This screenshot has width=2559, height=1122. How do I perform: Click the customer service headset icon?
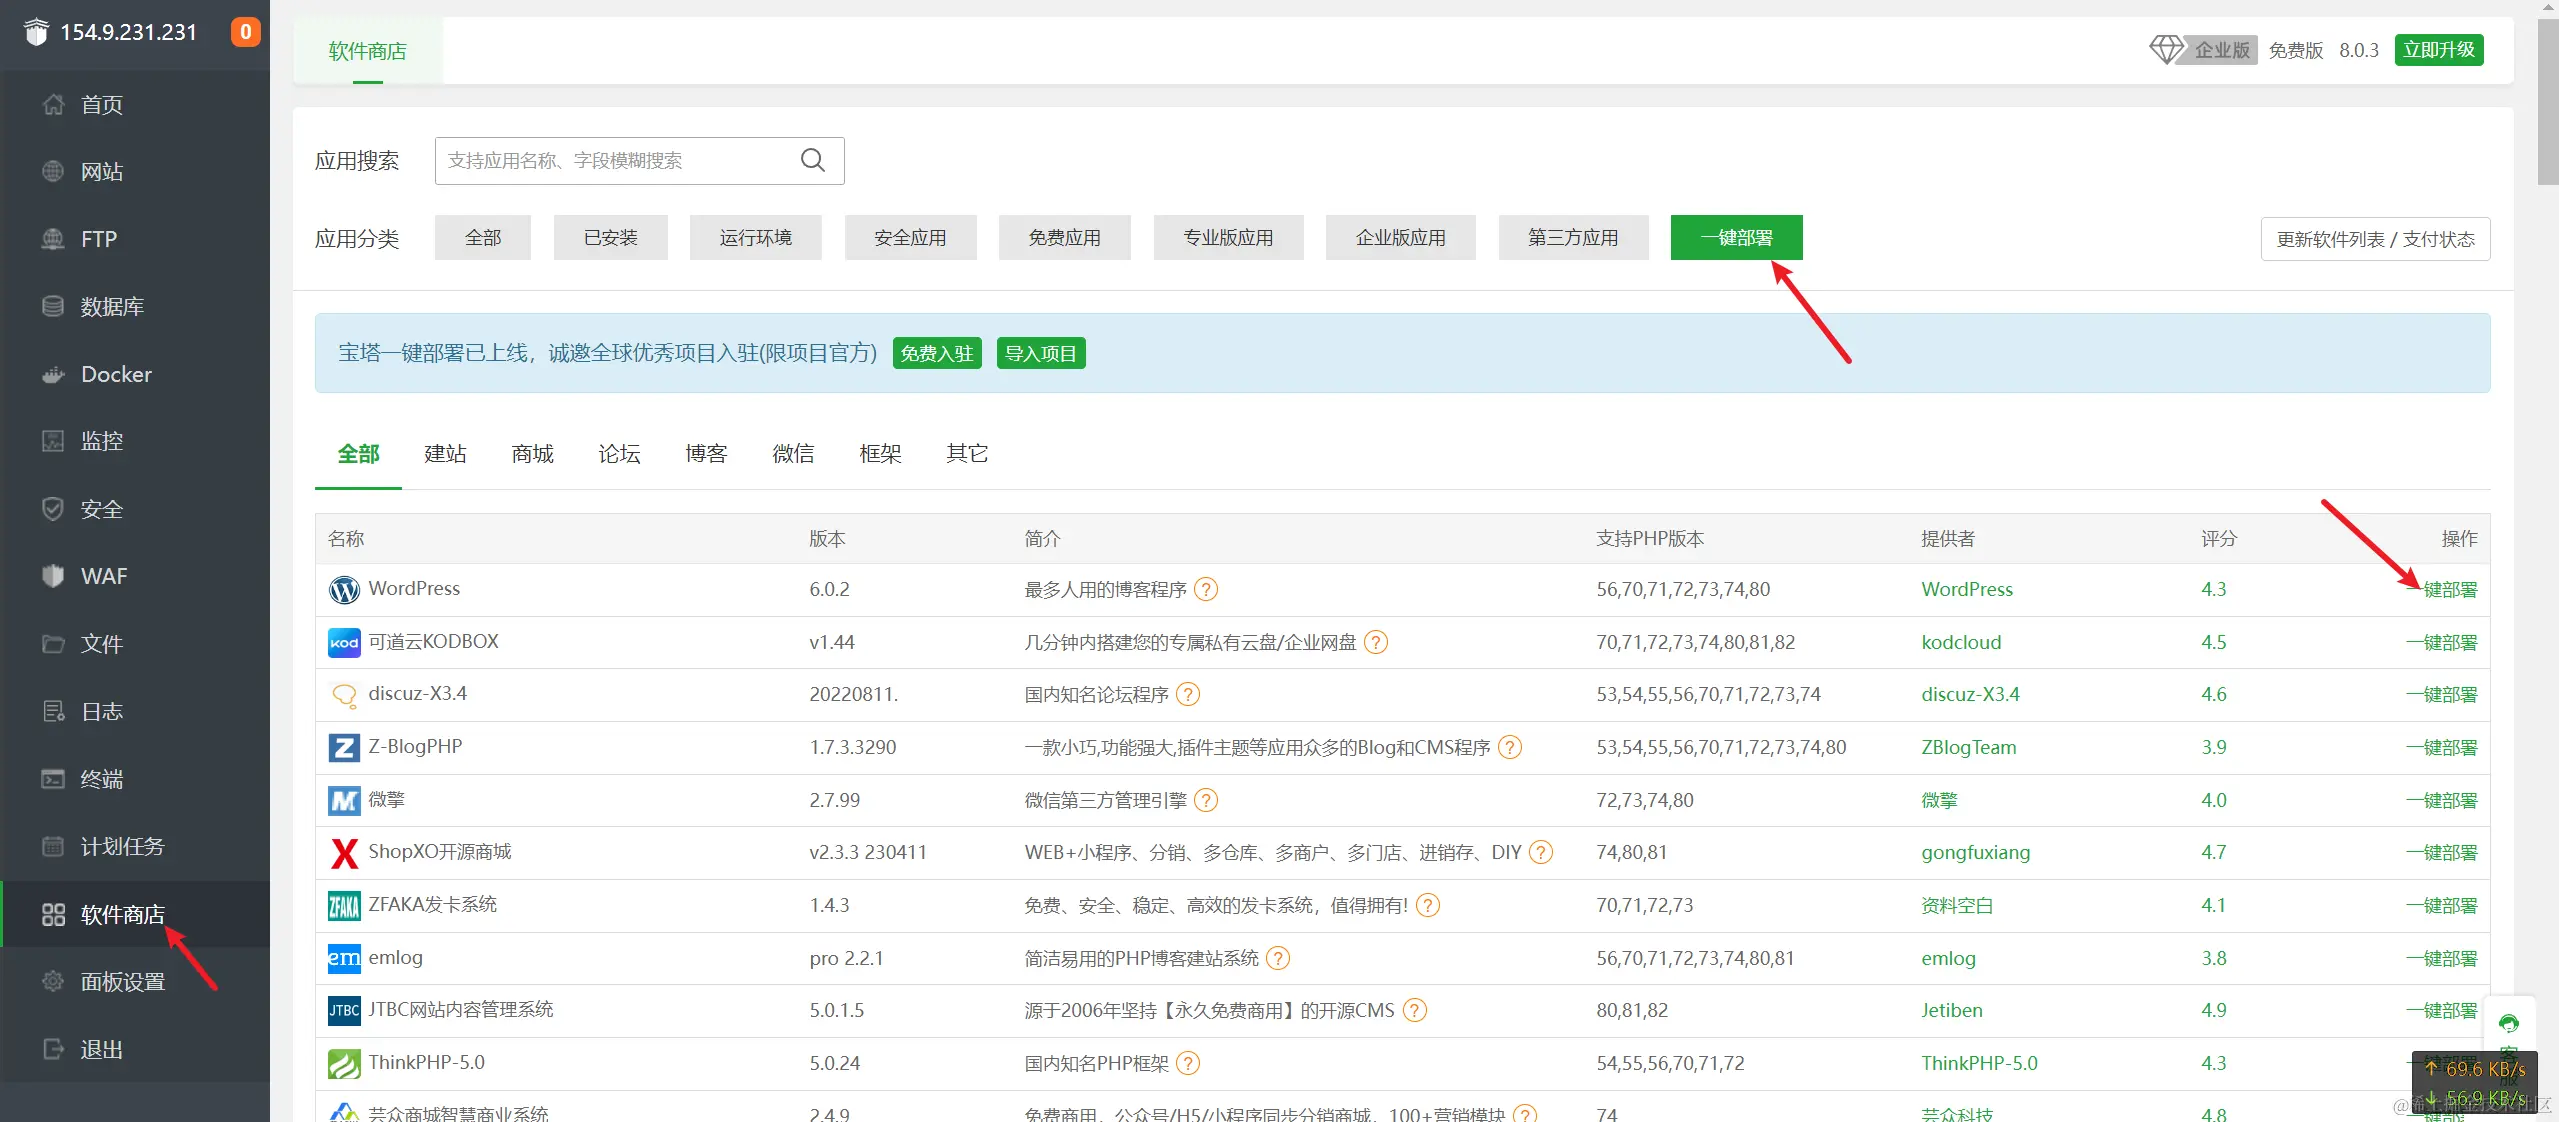(2508, 1023)
